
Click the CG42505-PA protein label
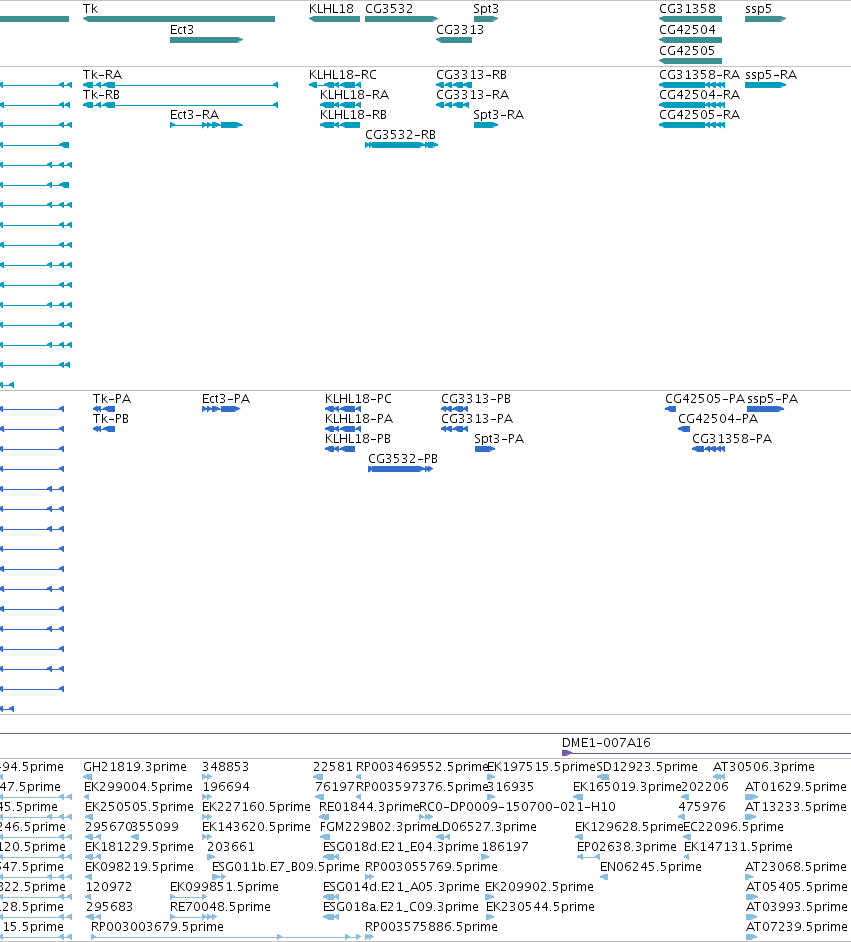coord(705,399)
